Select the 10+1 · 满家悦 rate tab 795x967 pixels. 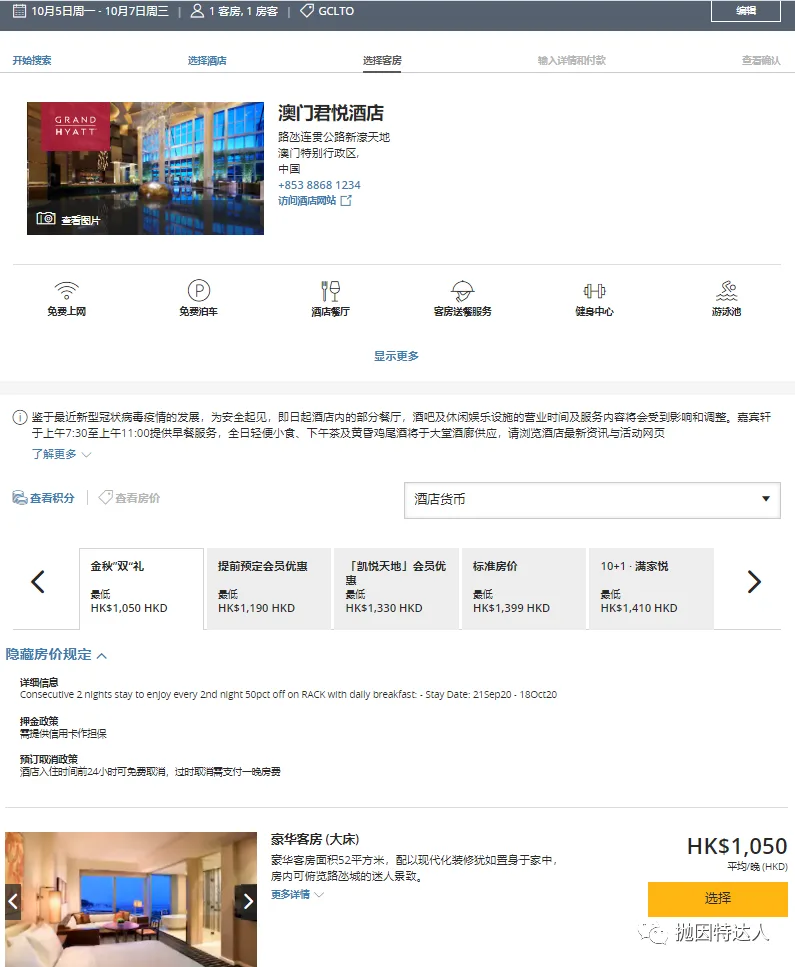pos(651,588)
